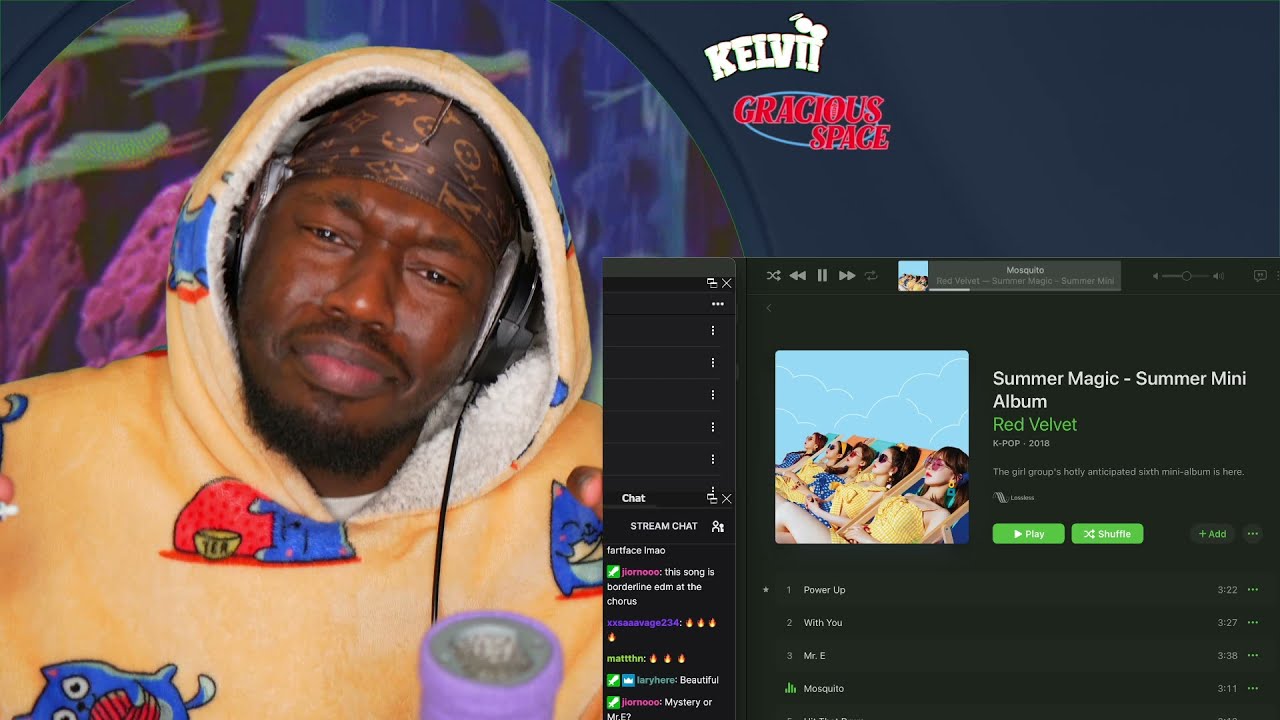This screenshot has width=1280, height=720.
Task: Click the Summer Magic album cover art
Action: (872, 447)
